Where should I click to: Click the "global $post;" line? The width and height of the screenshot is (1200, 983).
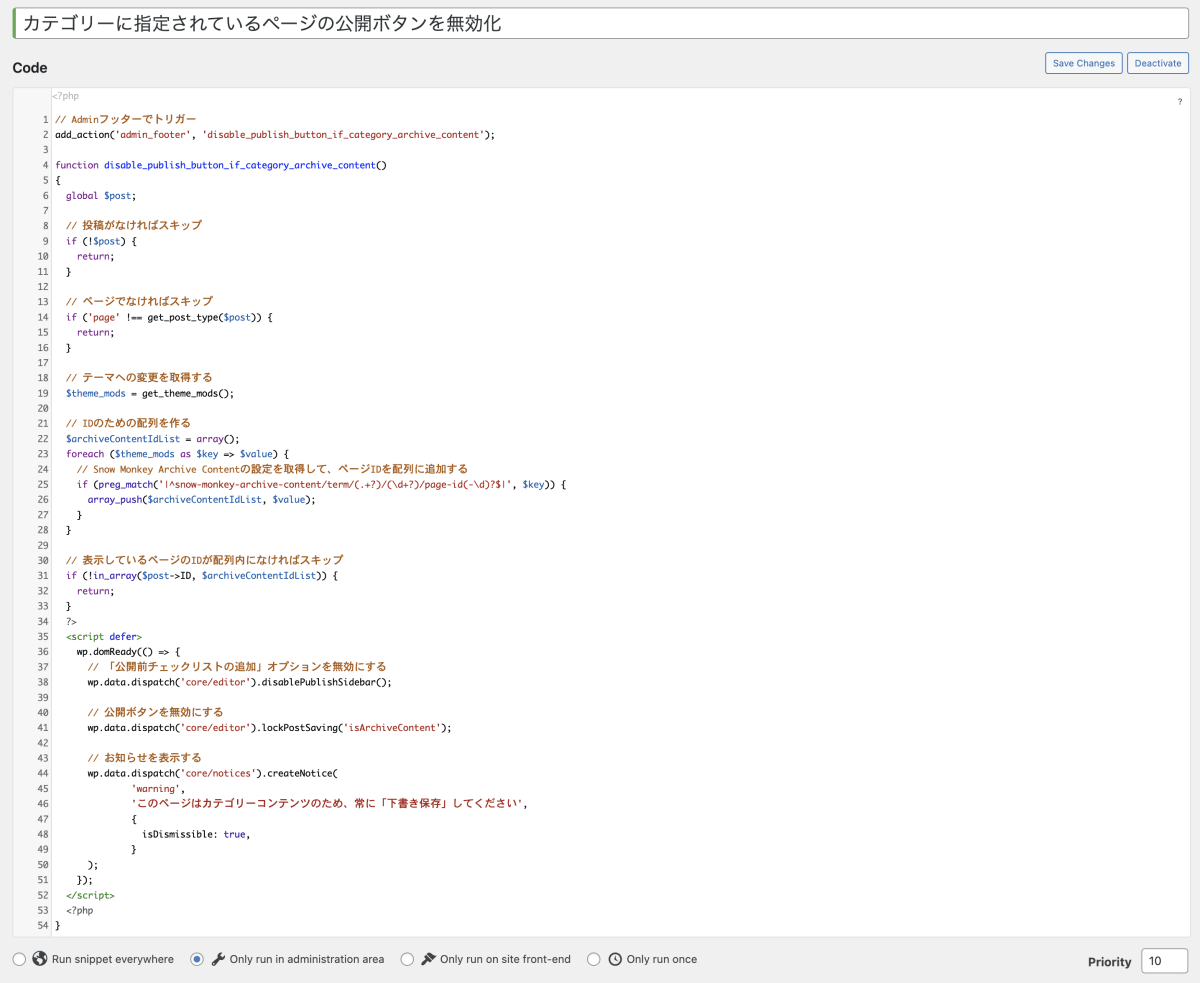click(x=100, y=195)
